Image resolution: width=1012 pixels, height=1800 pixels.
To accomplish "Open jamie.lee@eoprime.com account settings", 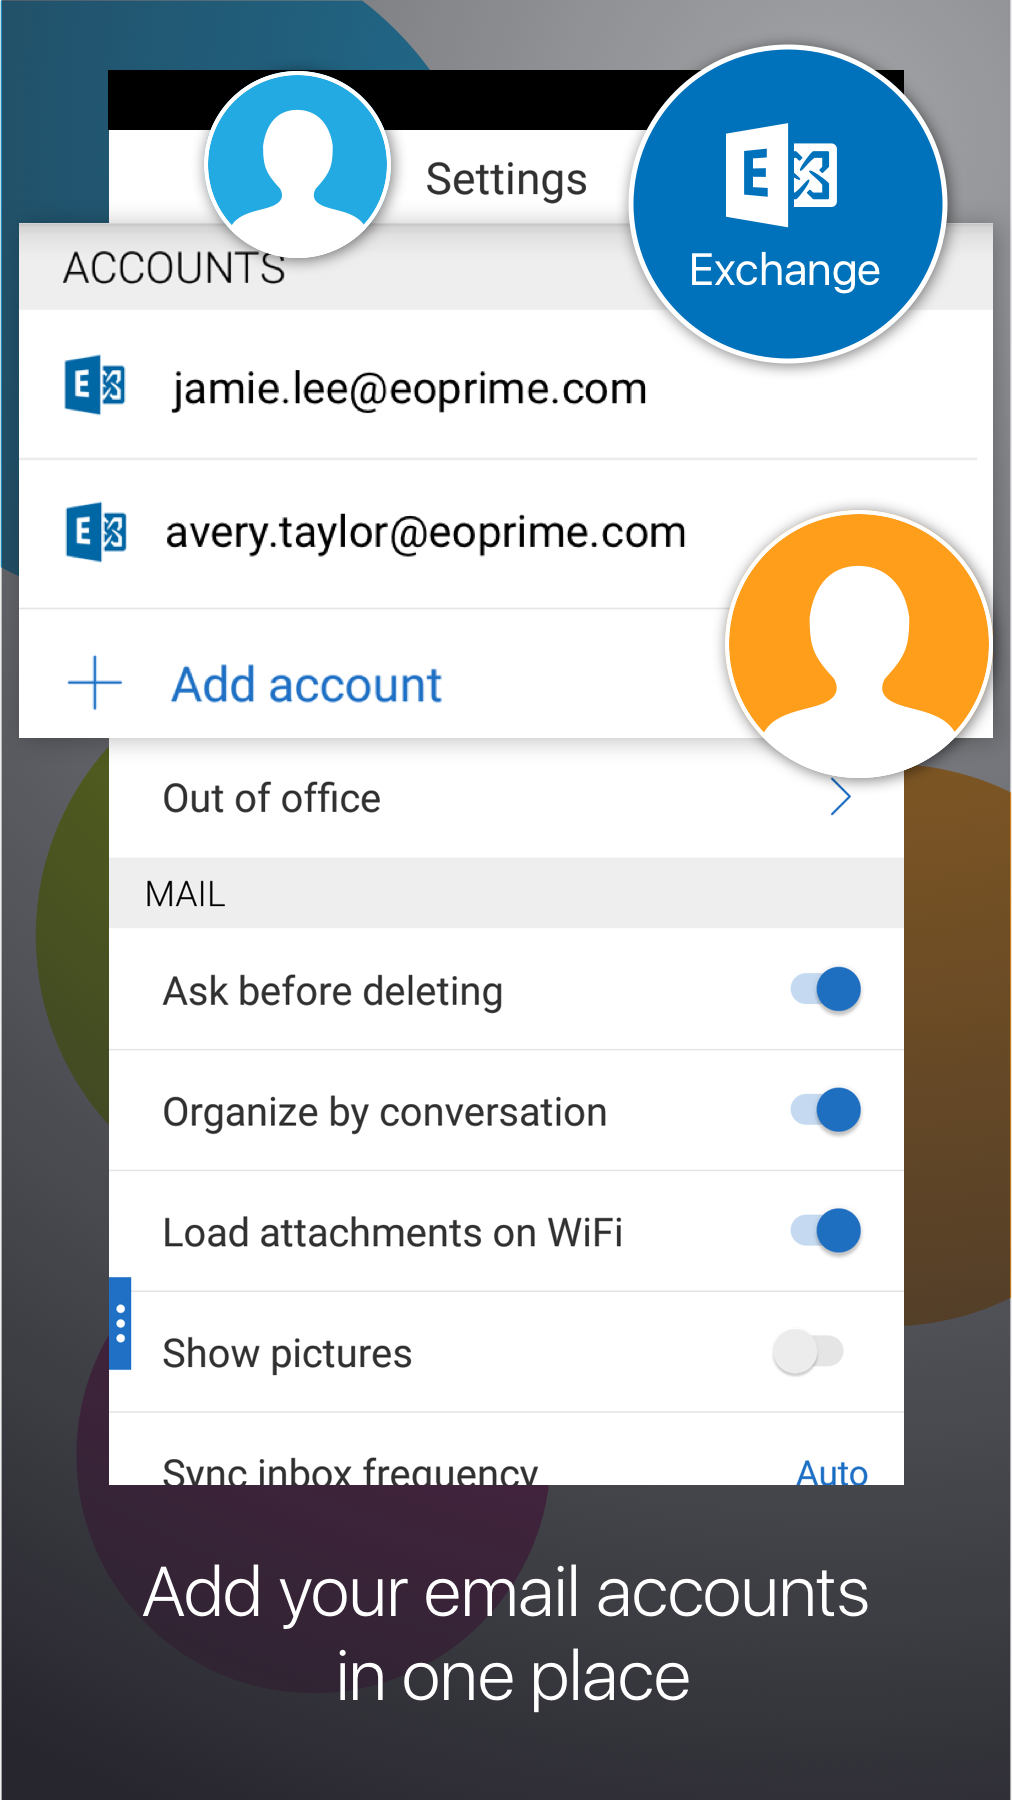I will coord(409,388).
